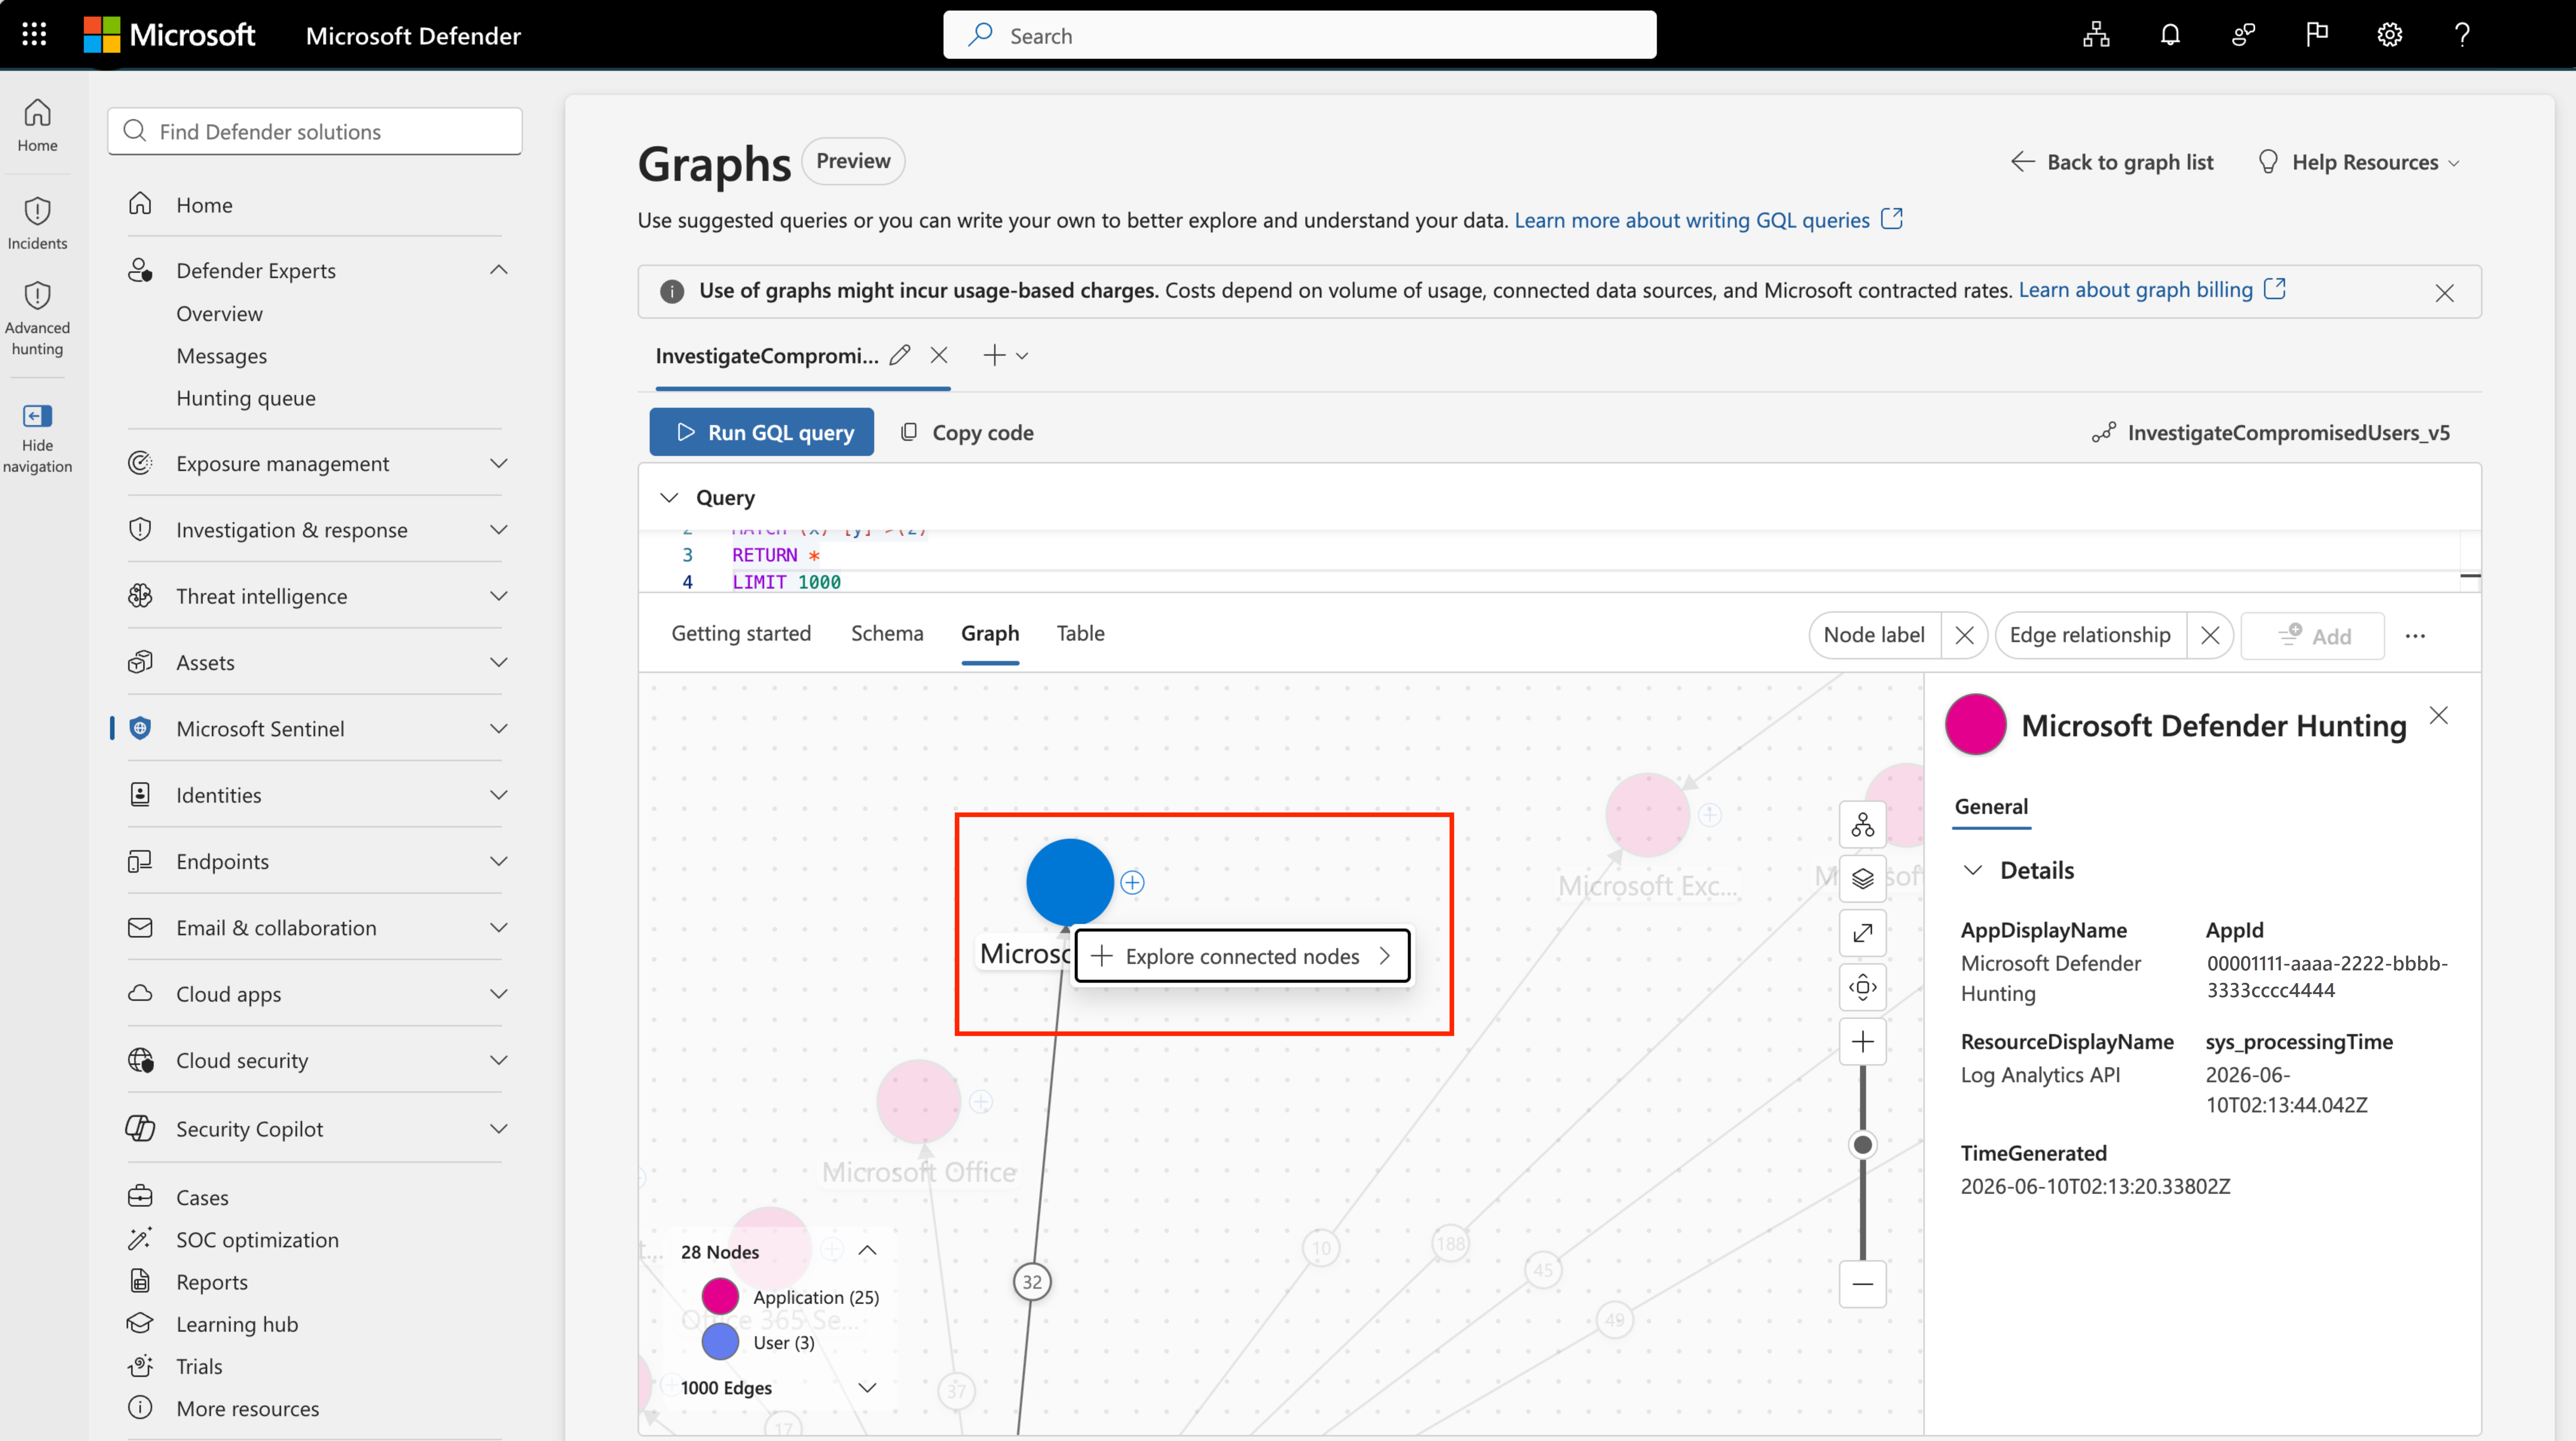Add a new query tab with plus icon
The image size is (2576, 1441).
coord(994,355)
